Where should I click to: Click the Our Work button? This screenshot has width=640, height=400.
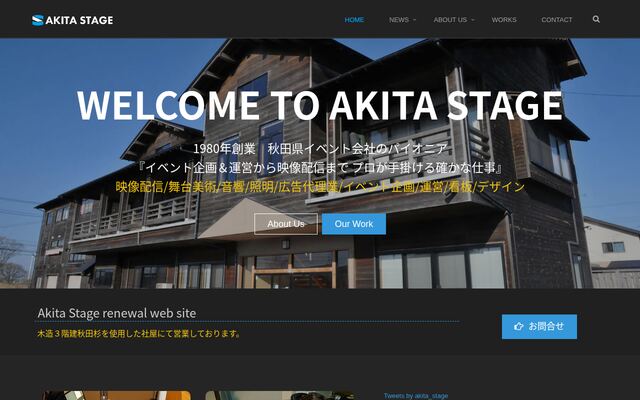353,224
